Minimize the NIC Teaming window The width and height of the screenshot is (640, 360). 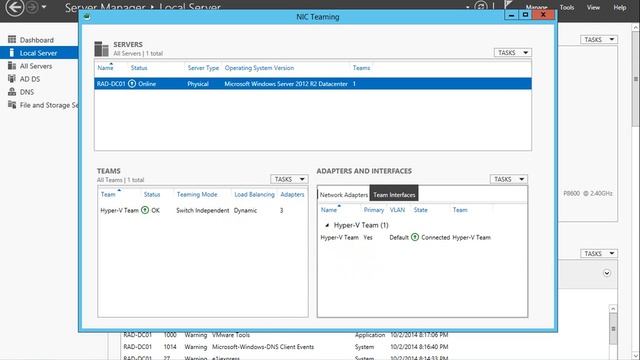[x=511, y=15]
